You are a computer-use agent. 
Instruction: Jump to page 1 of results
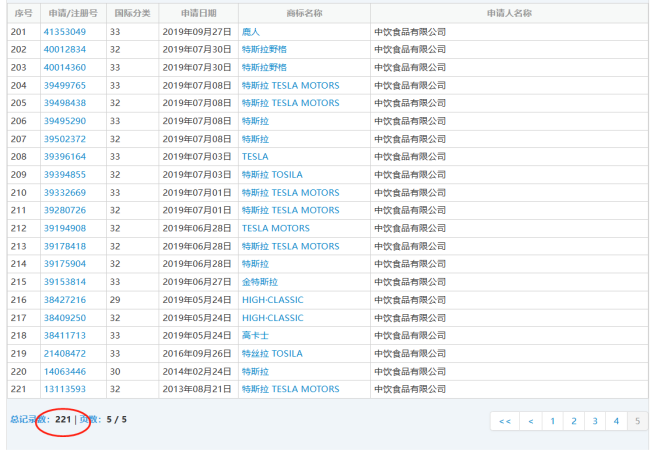click(x=553, y=421)
